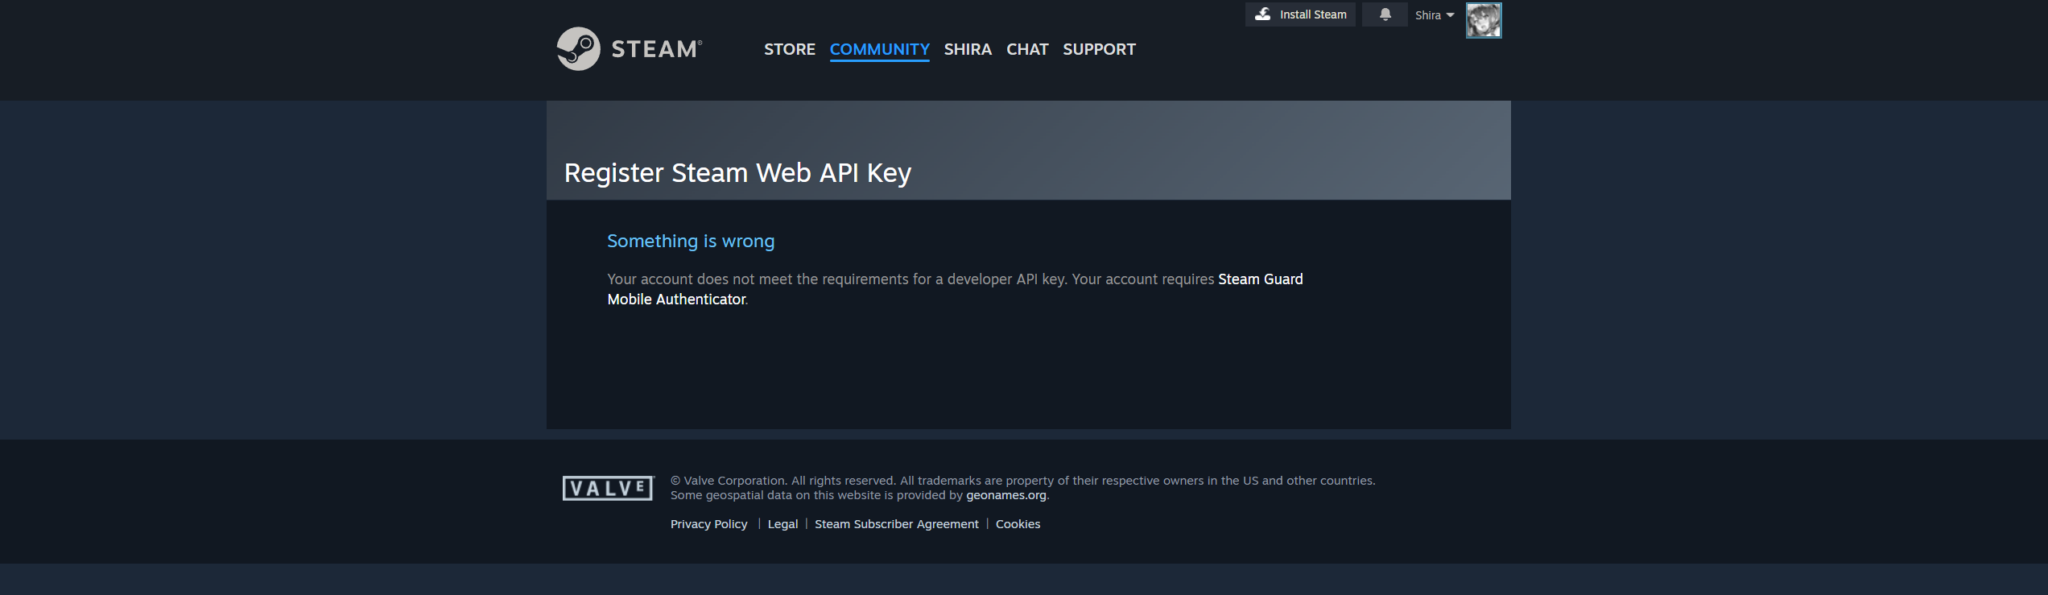Viewport: 2048px width, 595px height.
Task: Open the Legal link
Action: point(782,524)
